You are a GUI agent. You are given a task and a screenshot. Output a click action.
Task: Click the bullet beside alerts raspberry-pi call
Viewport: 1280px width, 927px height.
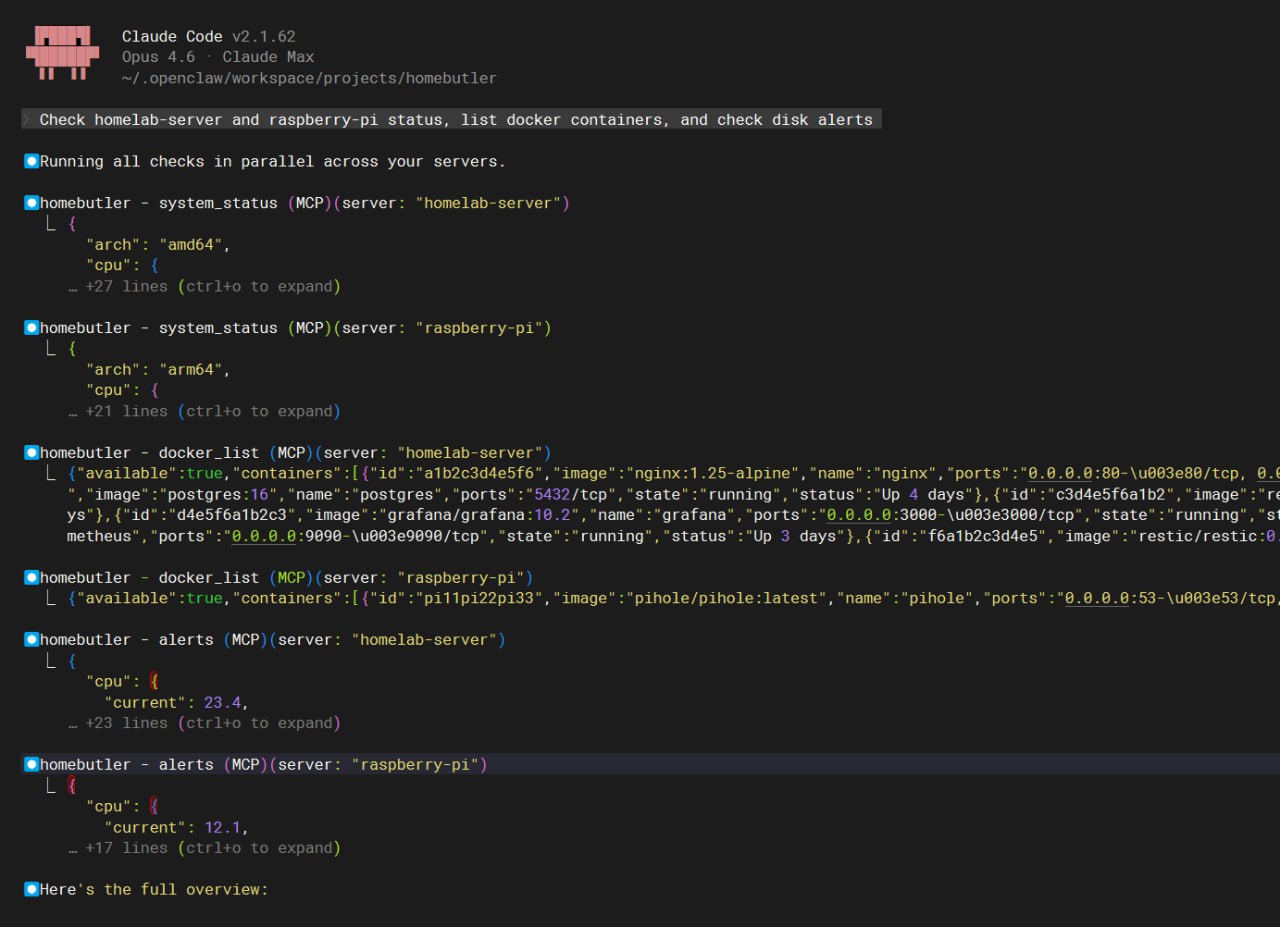click(32, 765)
